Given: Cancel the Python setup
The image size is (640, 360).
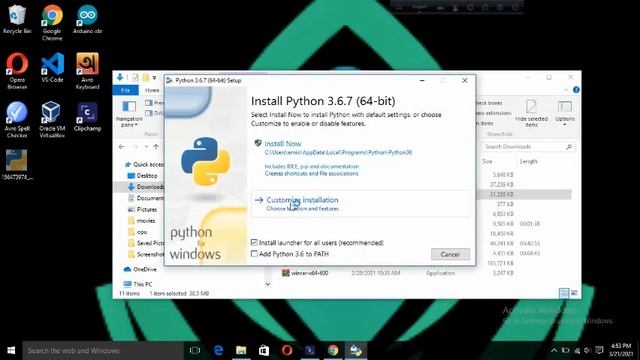Looking at the screenshot, I should (450, 254).
